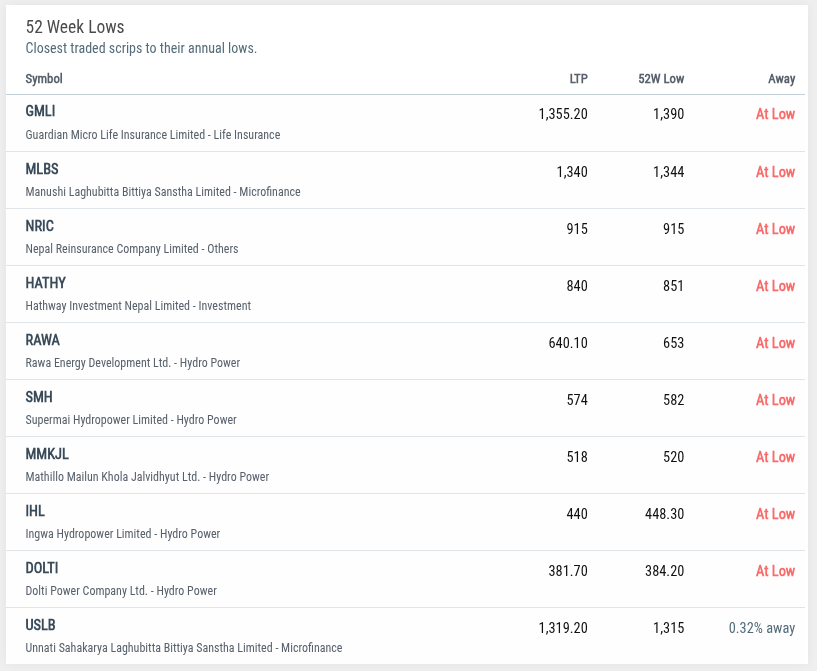Open the RAWA symbol link
Viewport: 817px width, 671px height.
pos(42,340)
